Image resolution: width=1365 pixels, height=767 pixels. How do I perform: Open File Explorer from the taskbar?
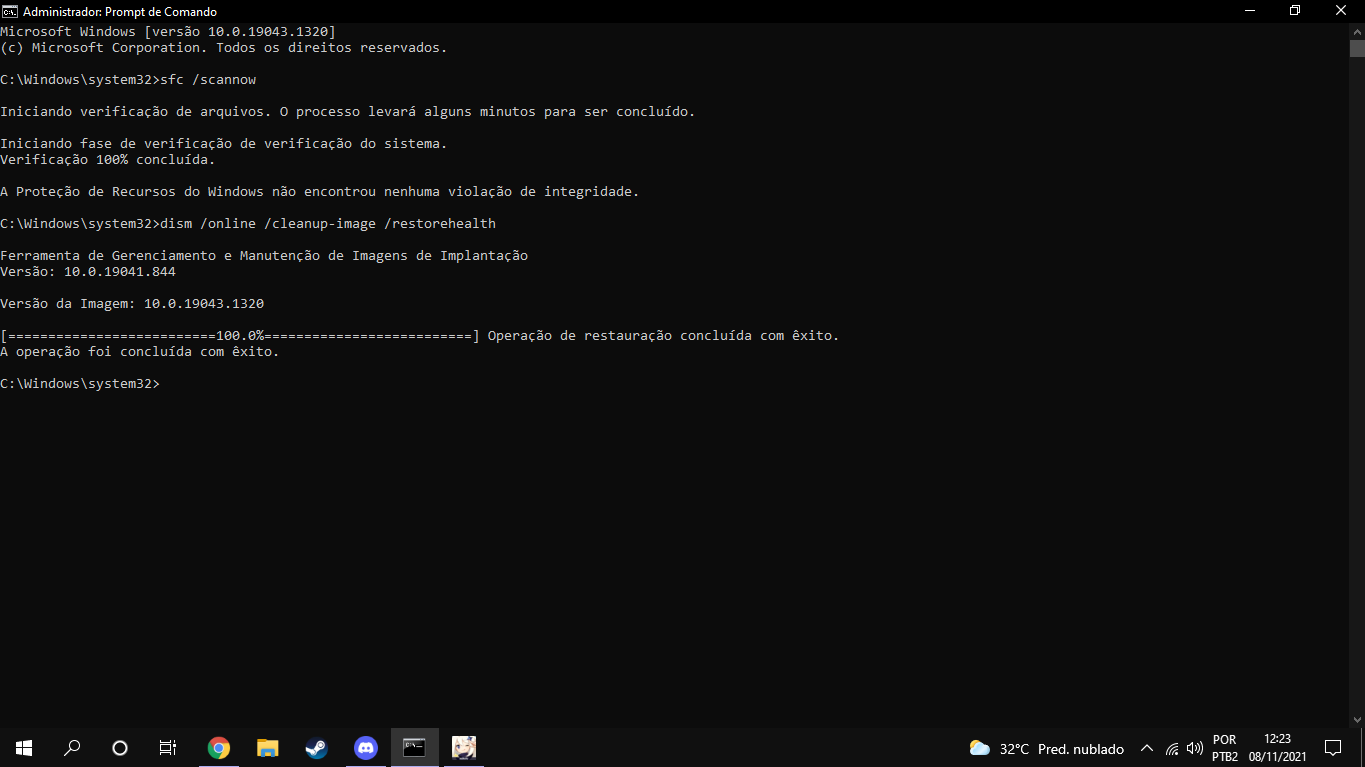[267, 748]
